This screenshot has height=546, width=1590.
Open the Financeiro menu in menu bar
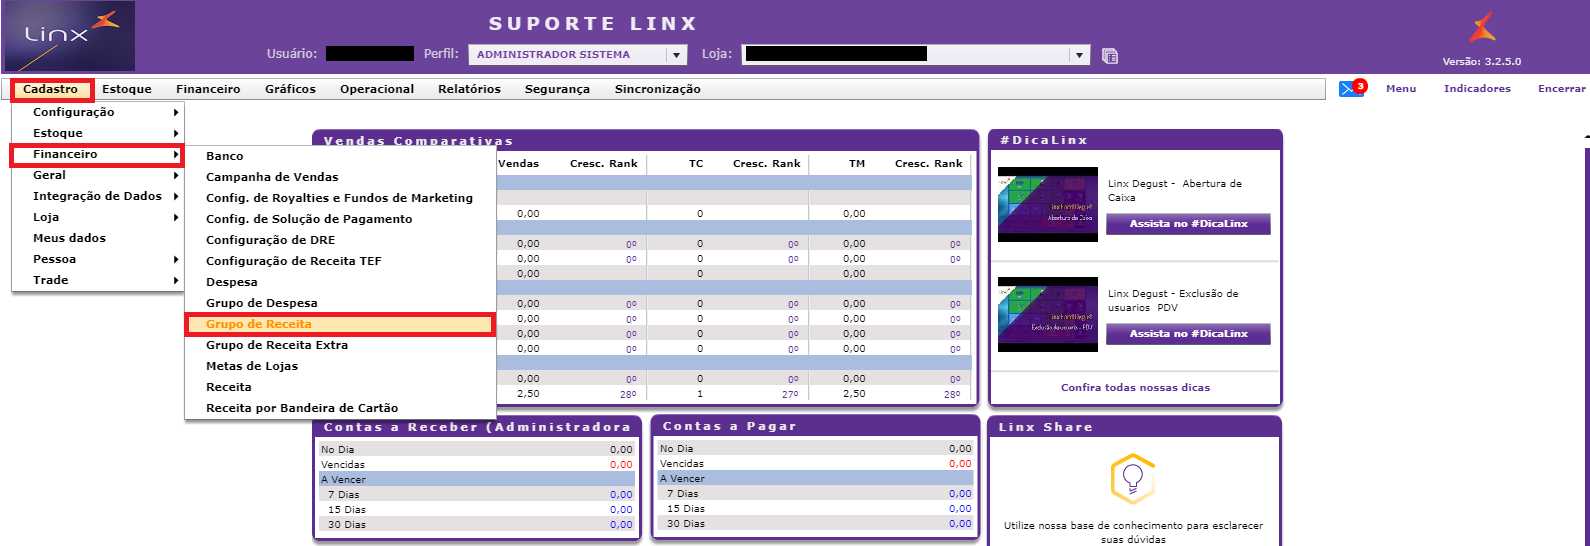tap(208, 89)
